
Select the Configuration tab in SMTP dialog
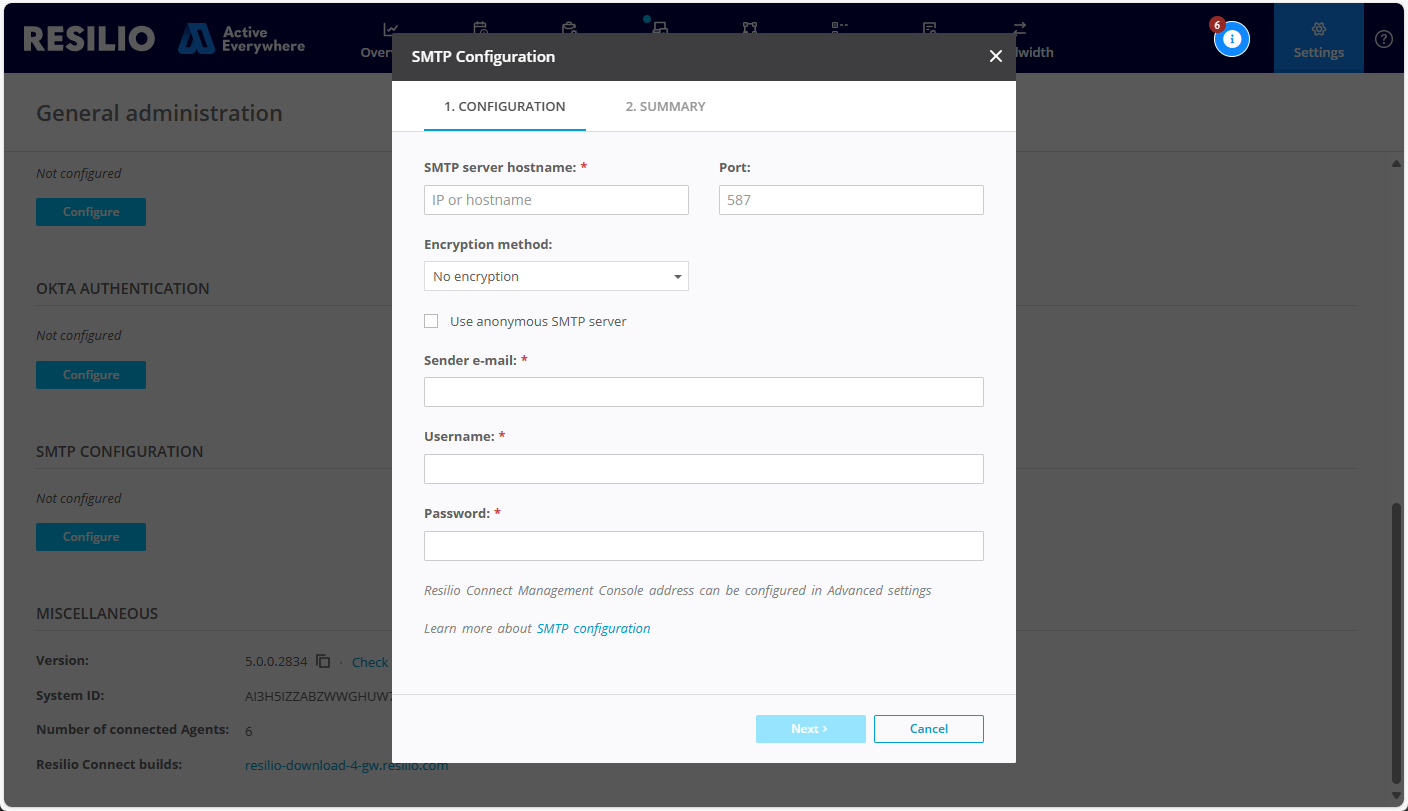pyautogui.click(x=504, y=106)
